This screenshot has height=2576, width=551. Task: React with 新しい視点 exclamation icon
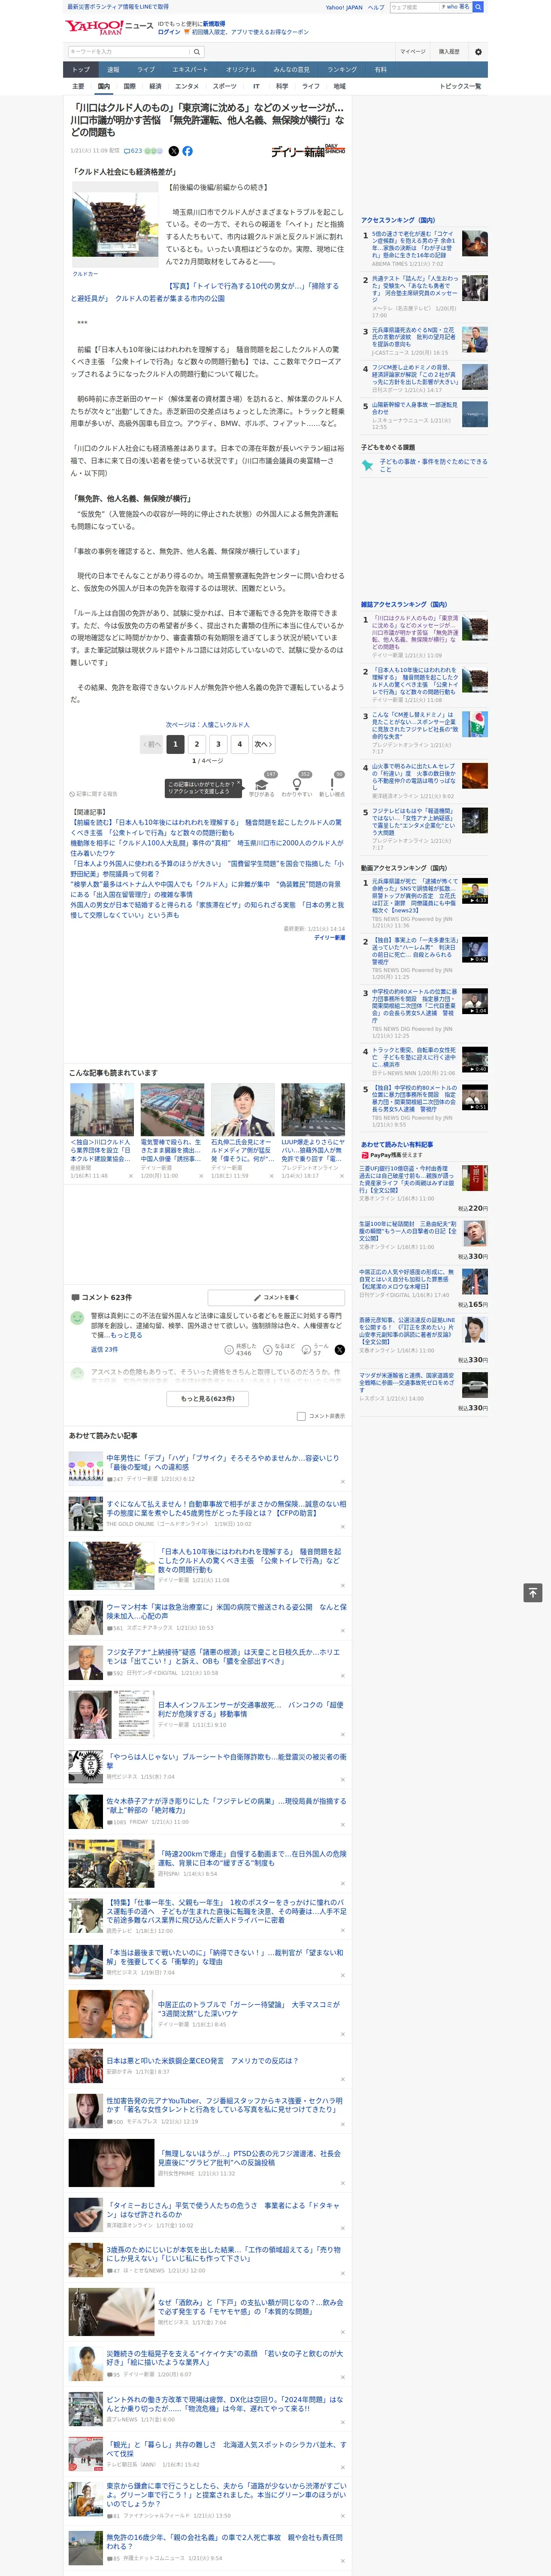(332, 785)
